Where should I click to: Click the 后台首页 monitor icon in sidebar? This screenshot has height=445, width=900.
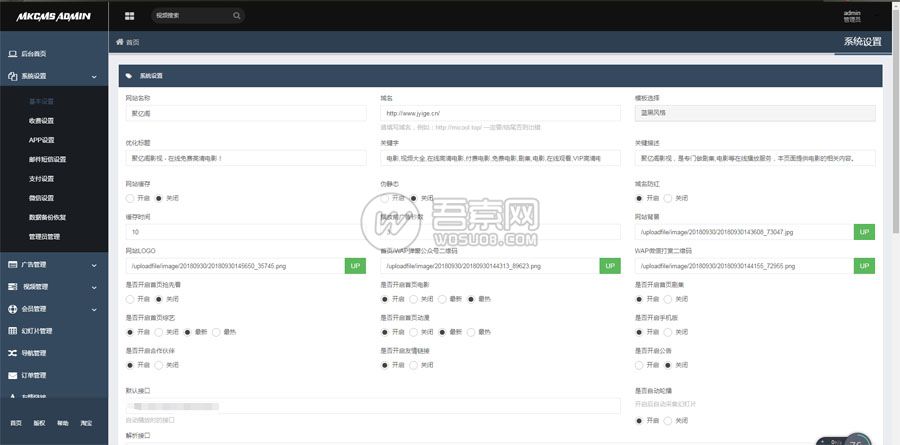pos(12,53)
